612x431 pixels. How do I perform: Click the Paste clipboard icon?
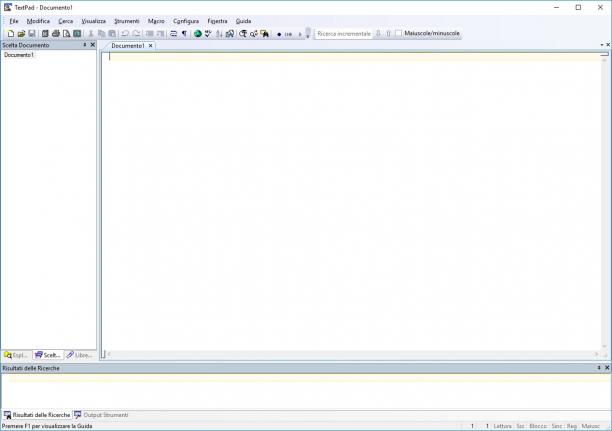[112, 34]
